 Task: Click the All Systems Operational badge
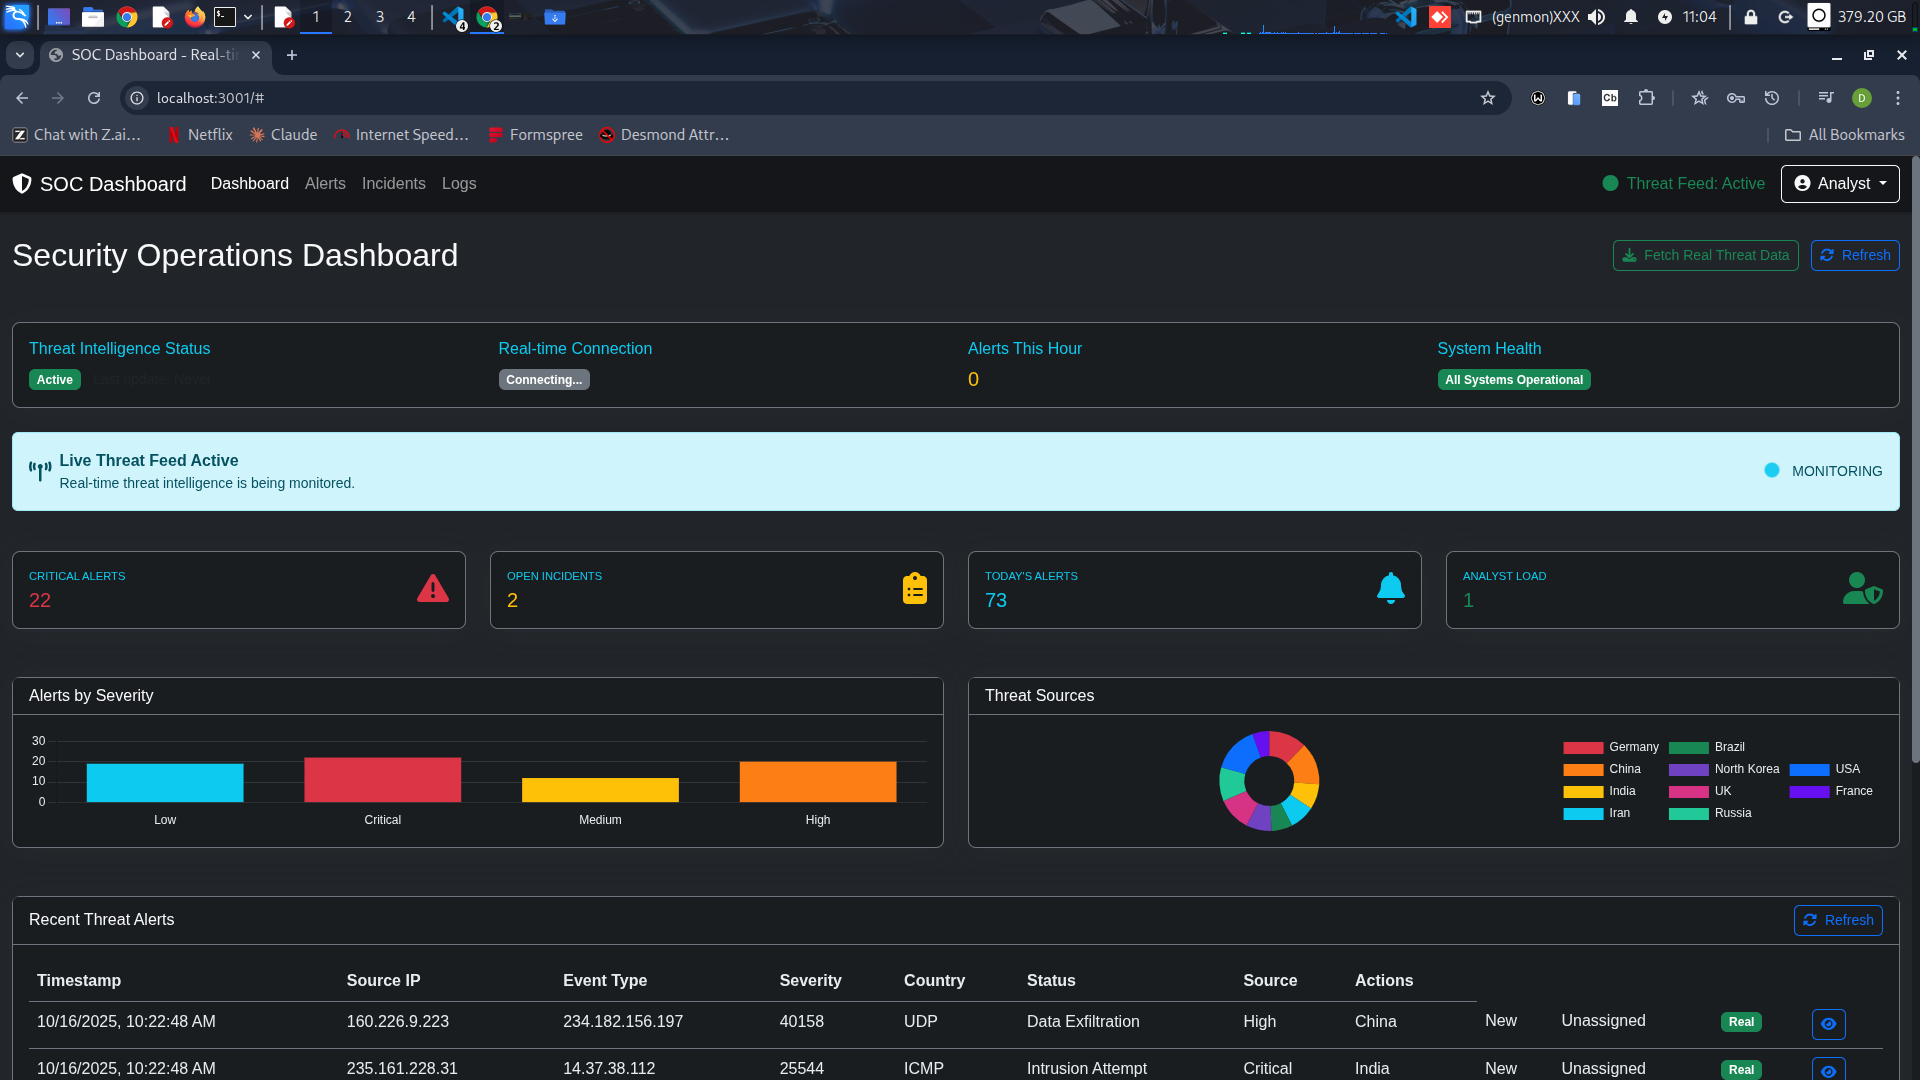[1514, 380]
